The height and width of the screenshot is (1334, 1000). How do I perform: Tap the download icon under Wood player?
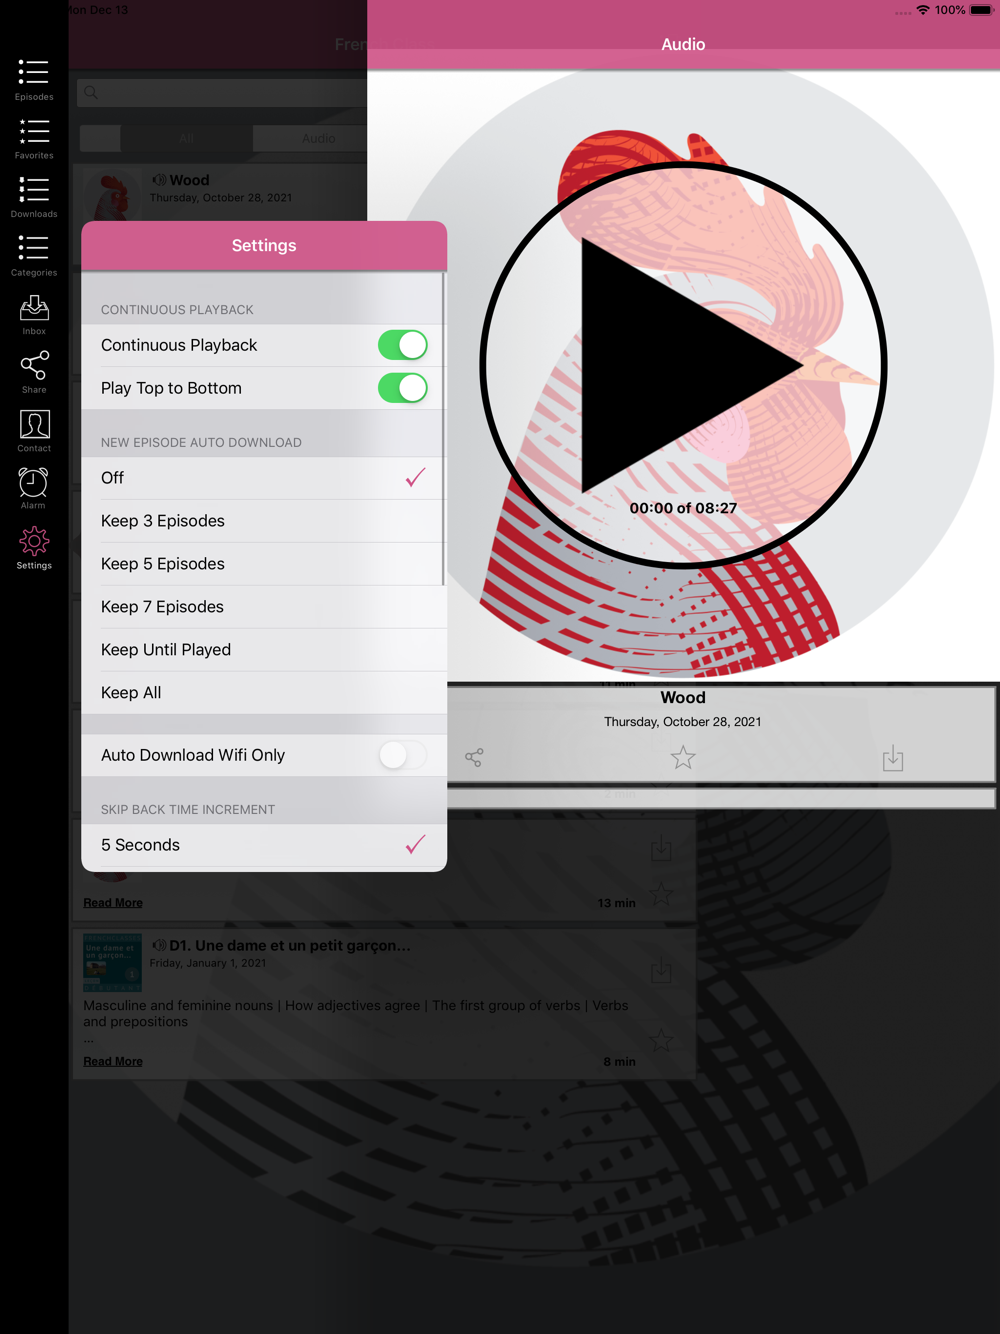tap(893, 758)
